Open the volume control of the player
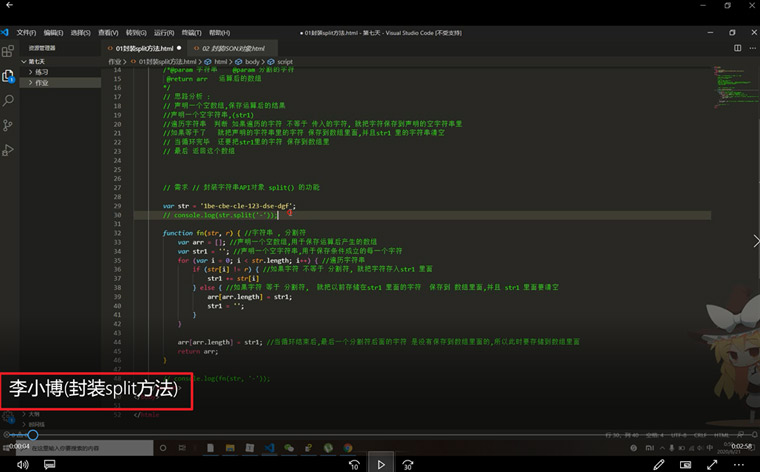 point(22,465)
